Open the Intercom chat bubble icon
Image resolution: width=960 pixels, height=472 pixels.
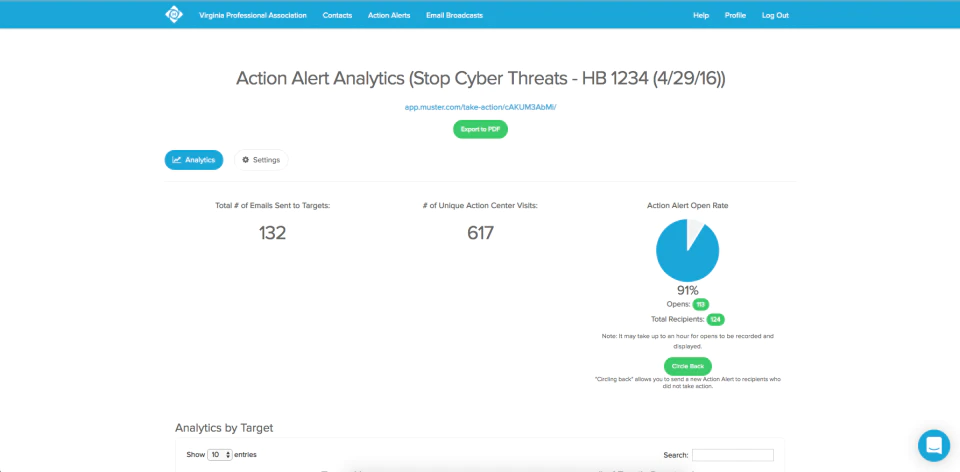click(934, 445)
